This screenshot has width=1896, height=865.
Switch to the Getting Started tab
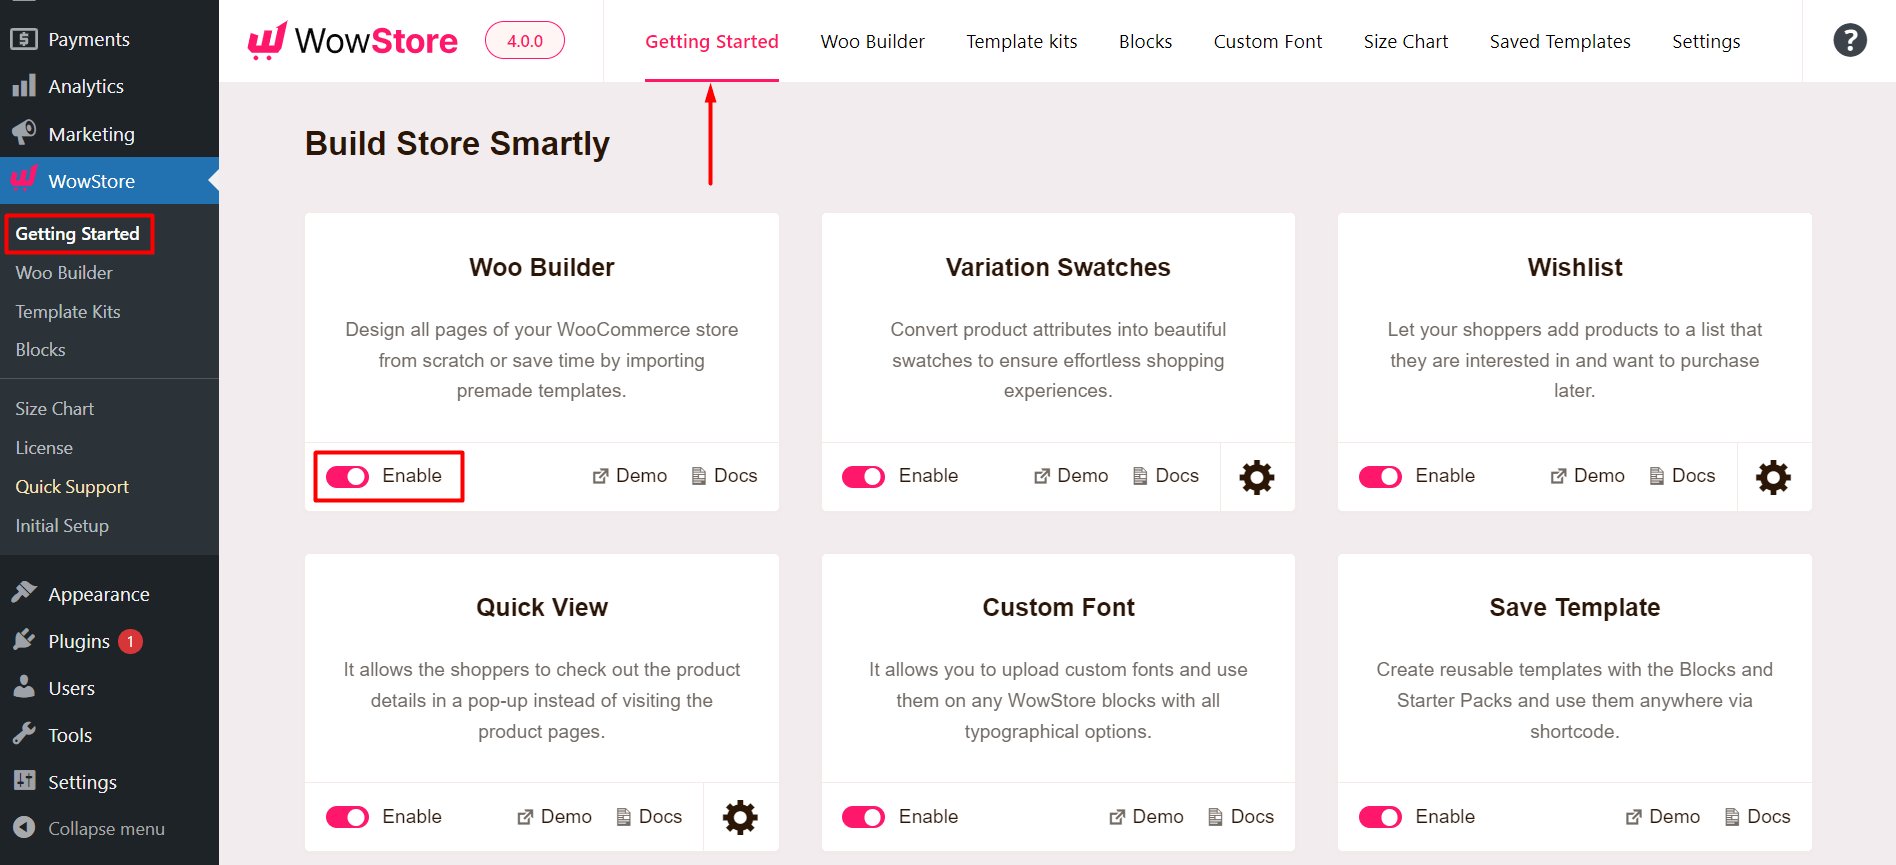[x=711, y=41]
